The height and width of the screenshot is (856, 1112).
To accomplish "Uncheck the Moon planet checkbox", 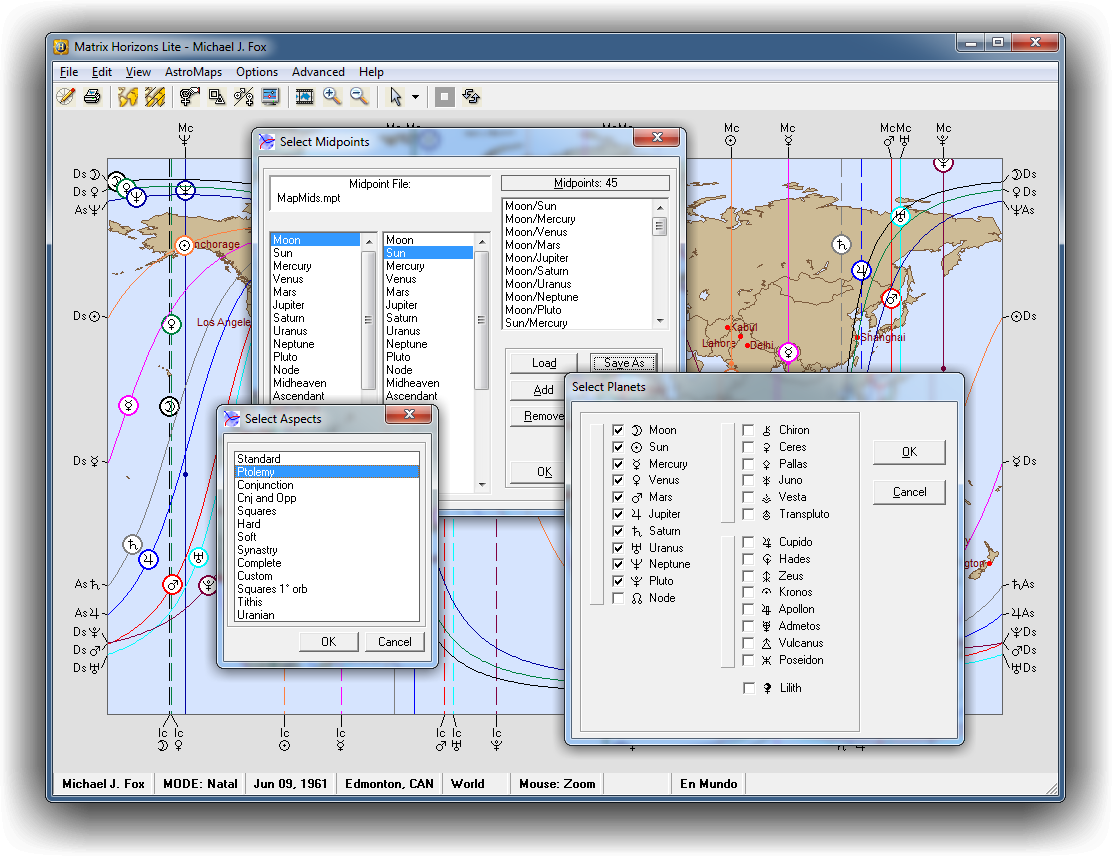I will (618, 430).
